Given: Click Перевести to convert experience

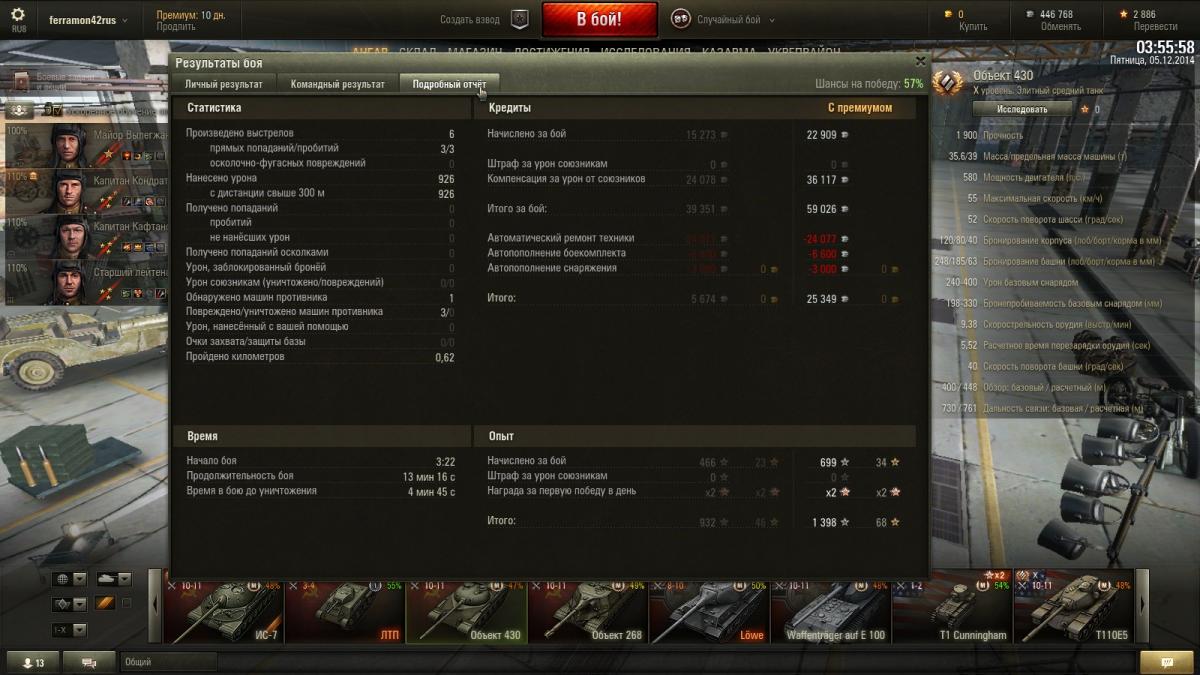Looking at the screenshot, I should pyautogui.click(x=1154, y=27).
